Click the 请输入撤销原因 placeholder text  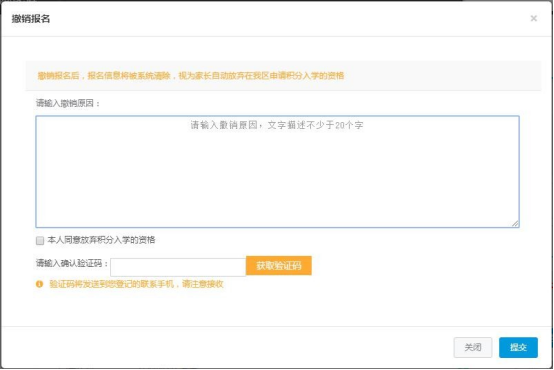[277, 125]
